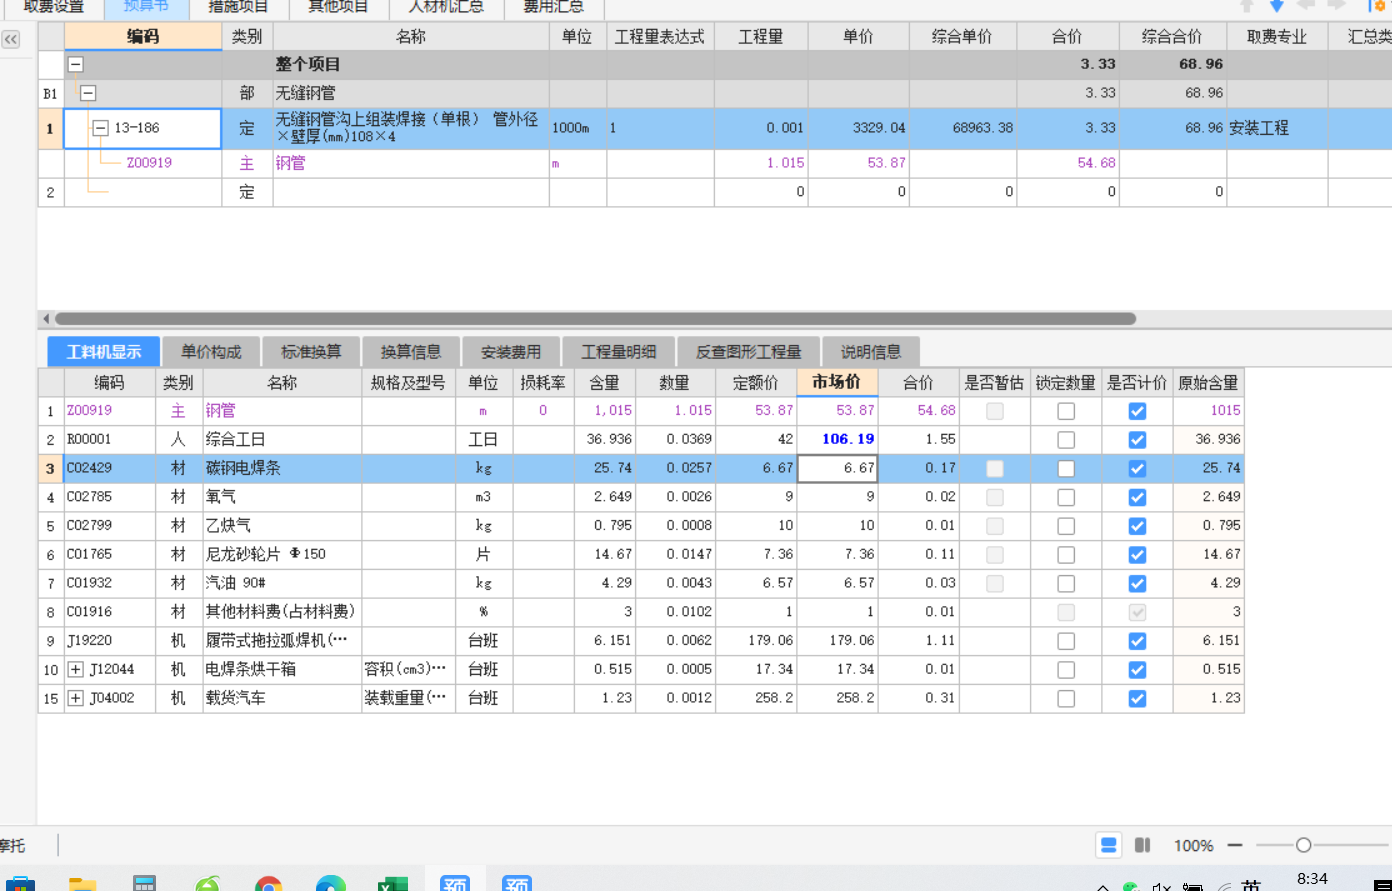
Task: Expand the J04002 载货汽车 row
Action: (x=75, y=698)
